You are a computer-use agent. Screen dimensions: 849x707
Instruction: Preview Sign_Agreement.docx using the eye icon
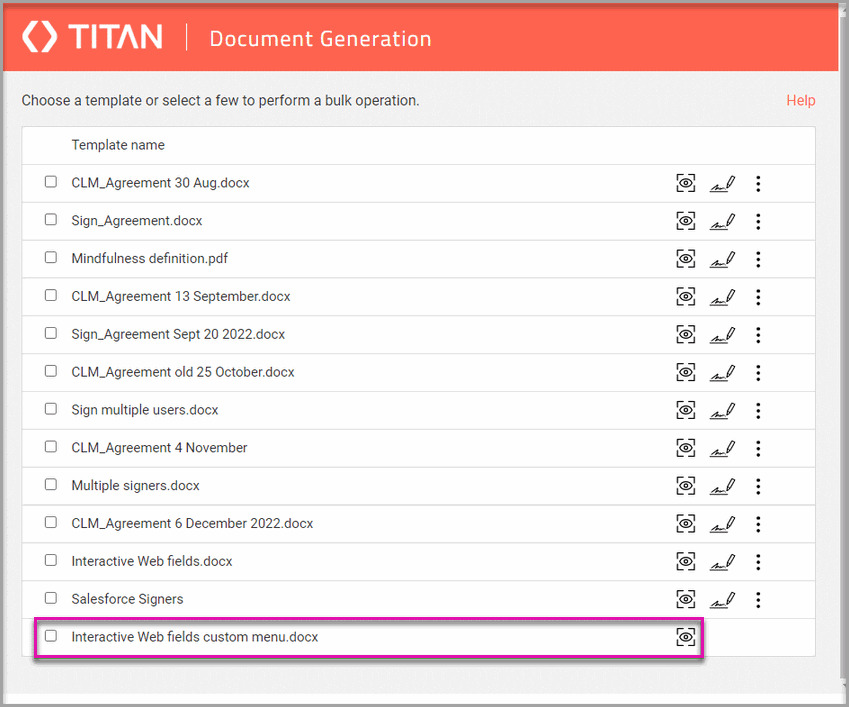coord(685,221)
